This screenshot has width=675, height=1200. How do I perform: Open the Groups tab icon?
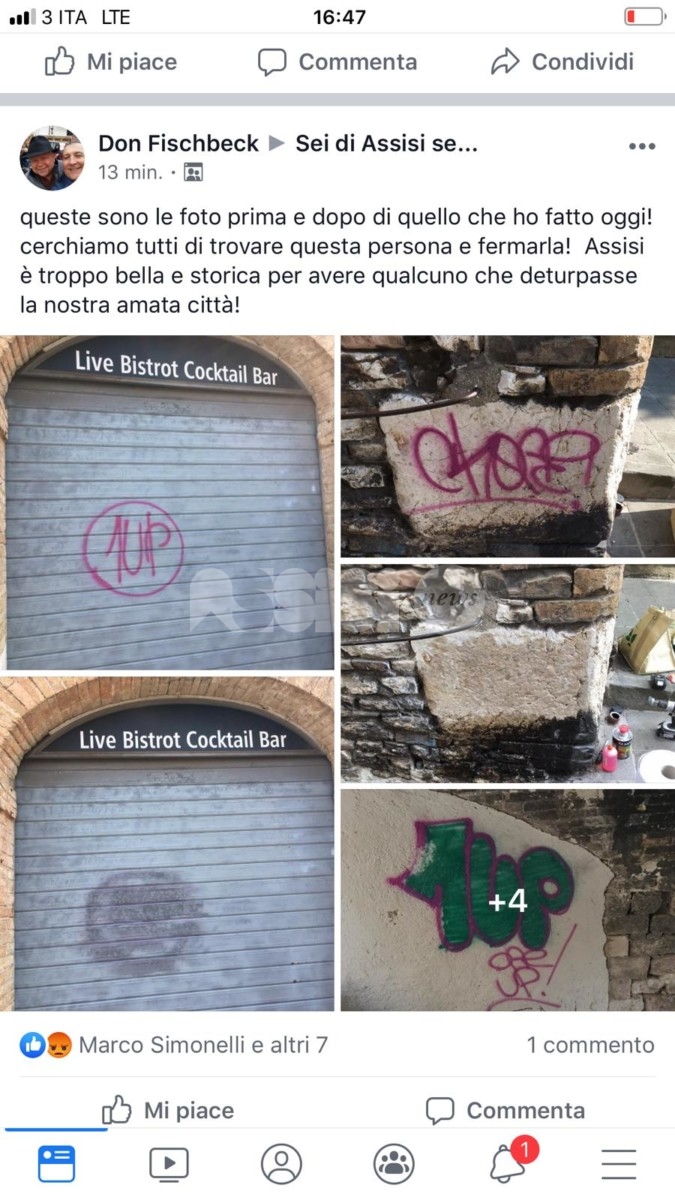[x=394, y=1164]
